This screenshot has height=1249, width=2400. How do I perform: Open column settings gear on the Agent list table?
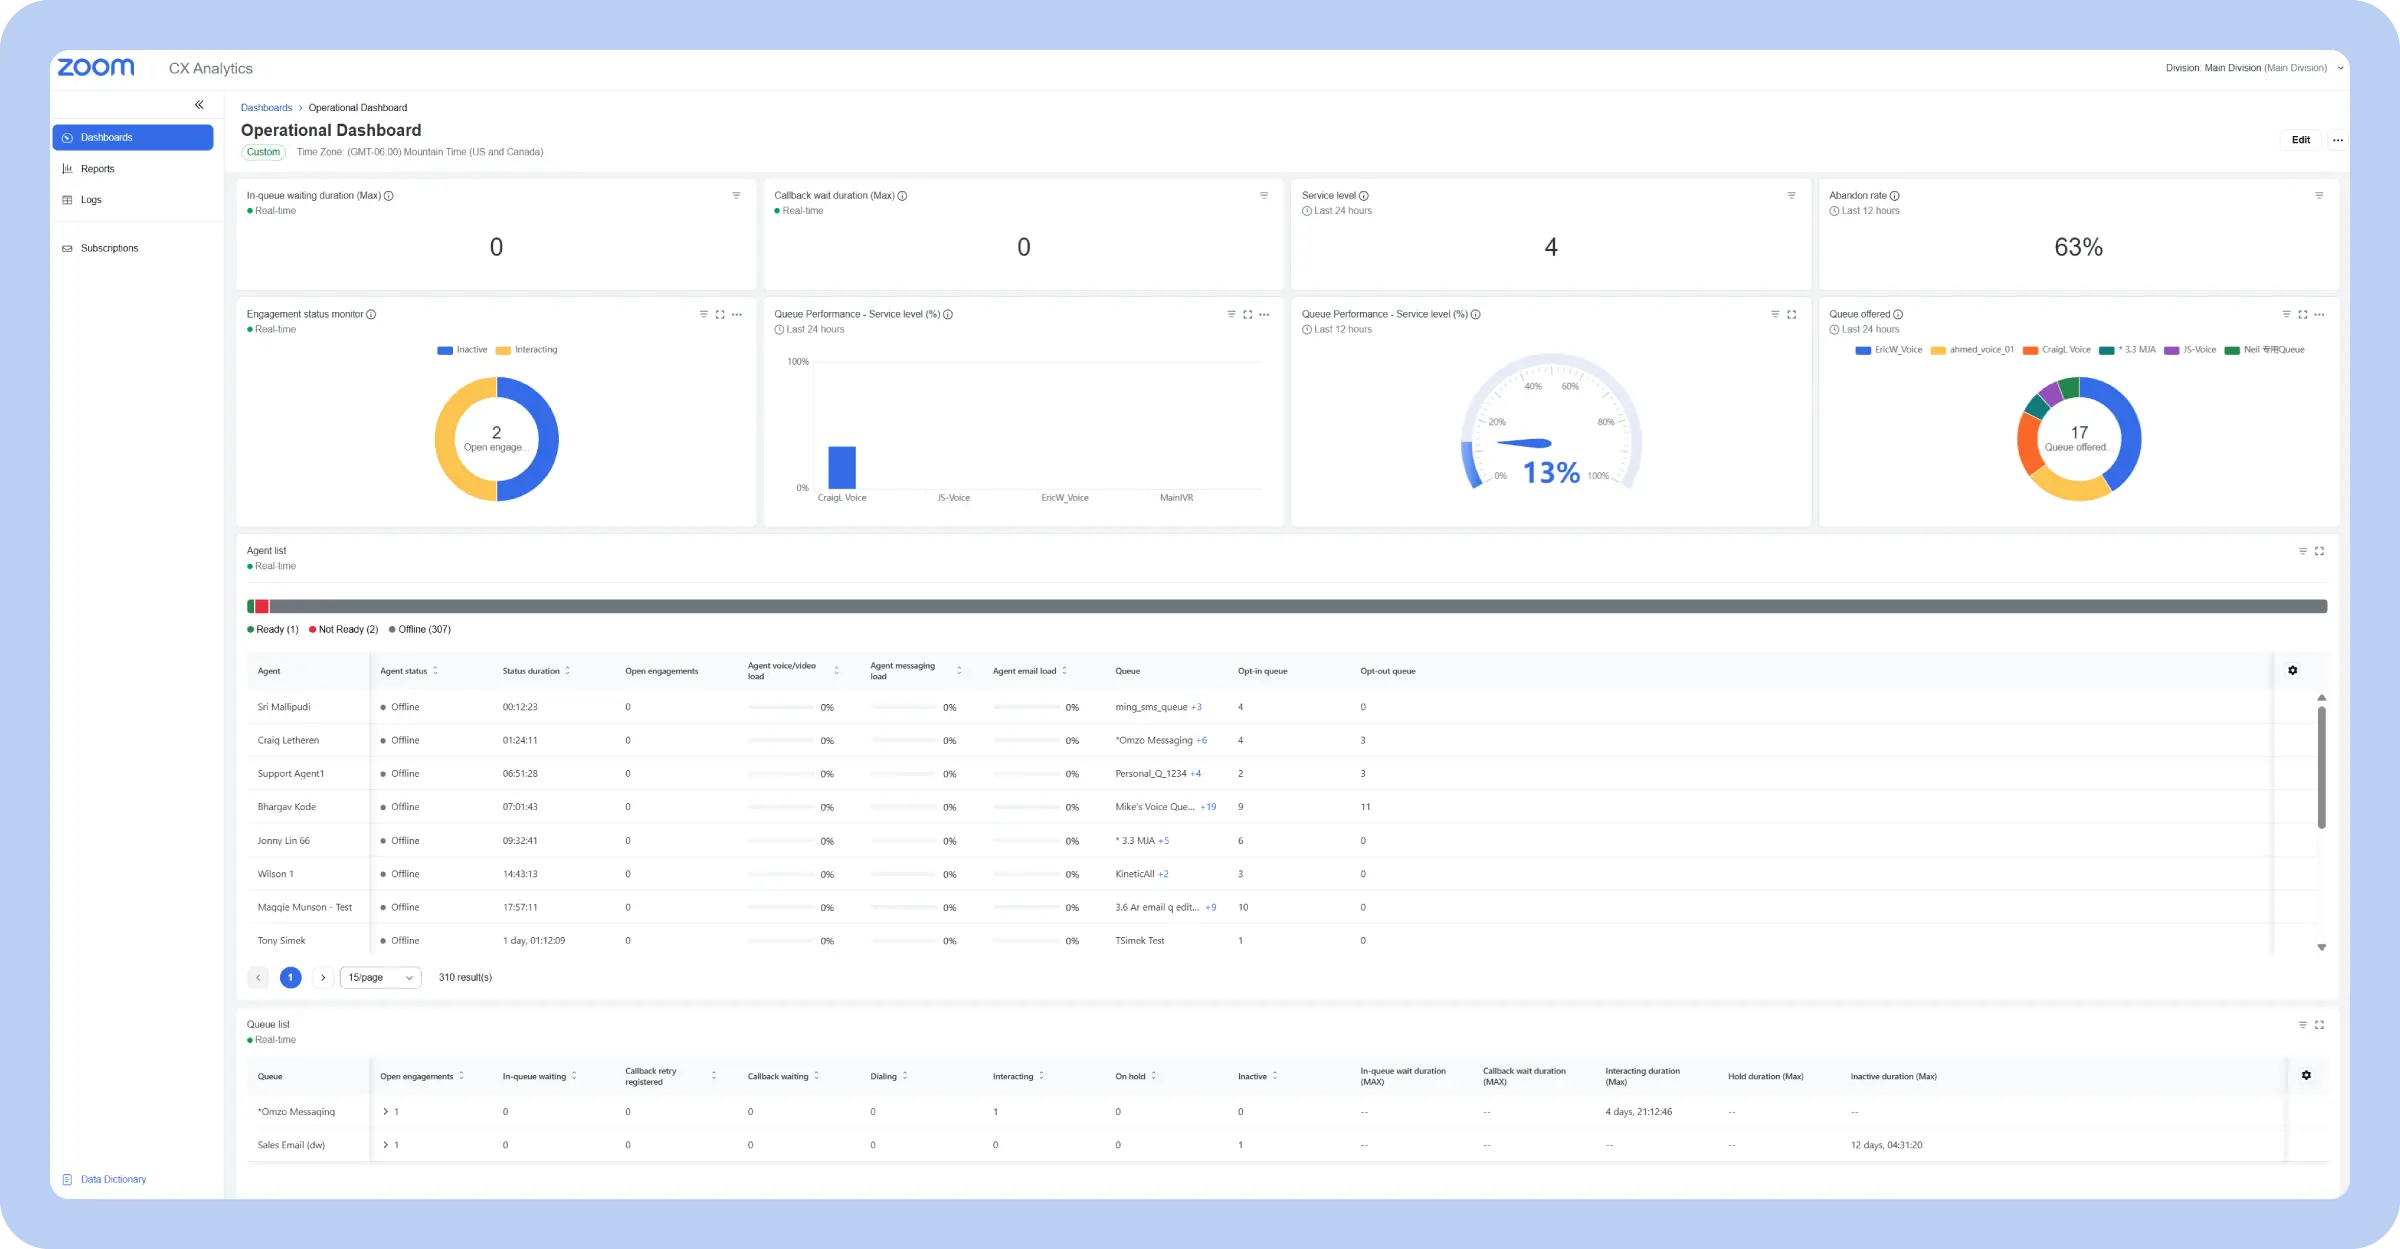(x=2293, y=670)
